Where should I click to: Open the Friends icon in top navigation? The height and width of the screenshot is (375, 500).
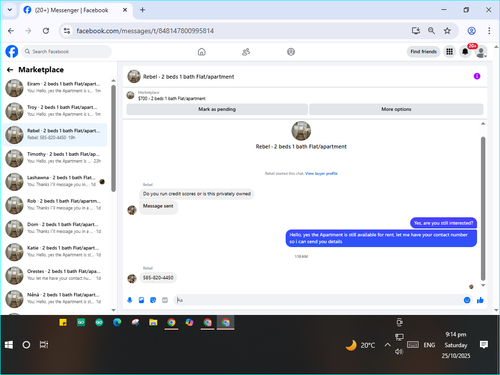(246, 52)
